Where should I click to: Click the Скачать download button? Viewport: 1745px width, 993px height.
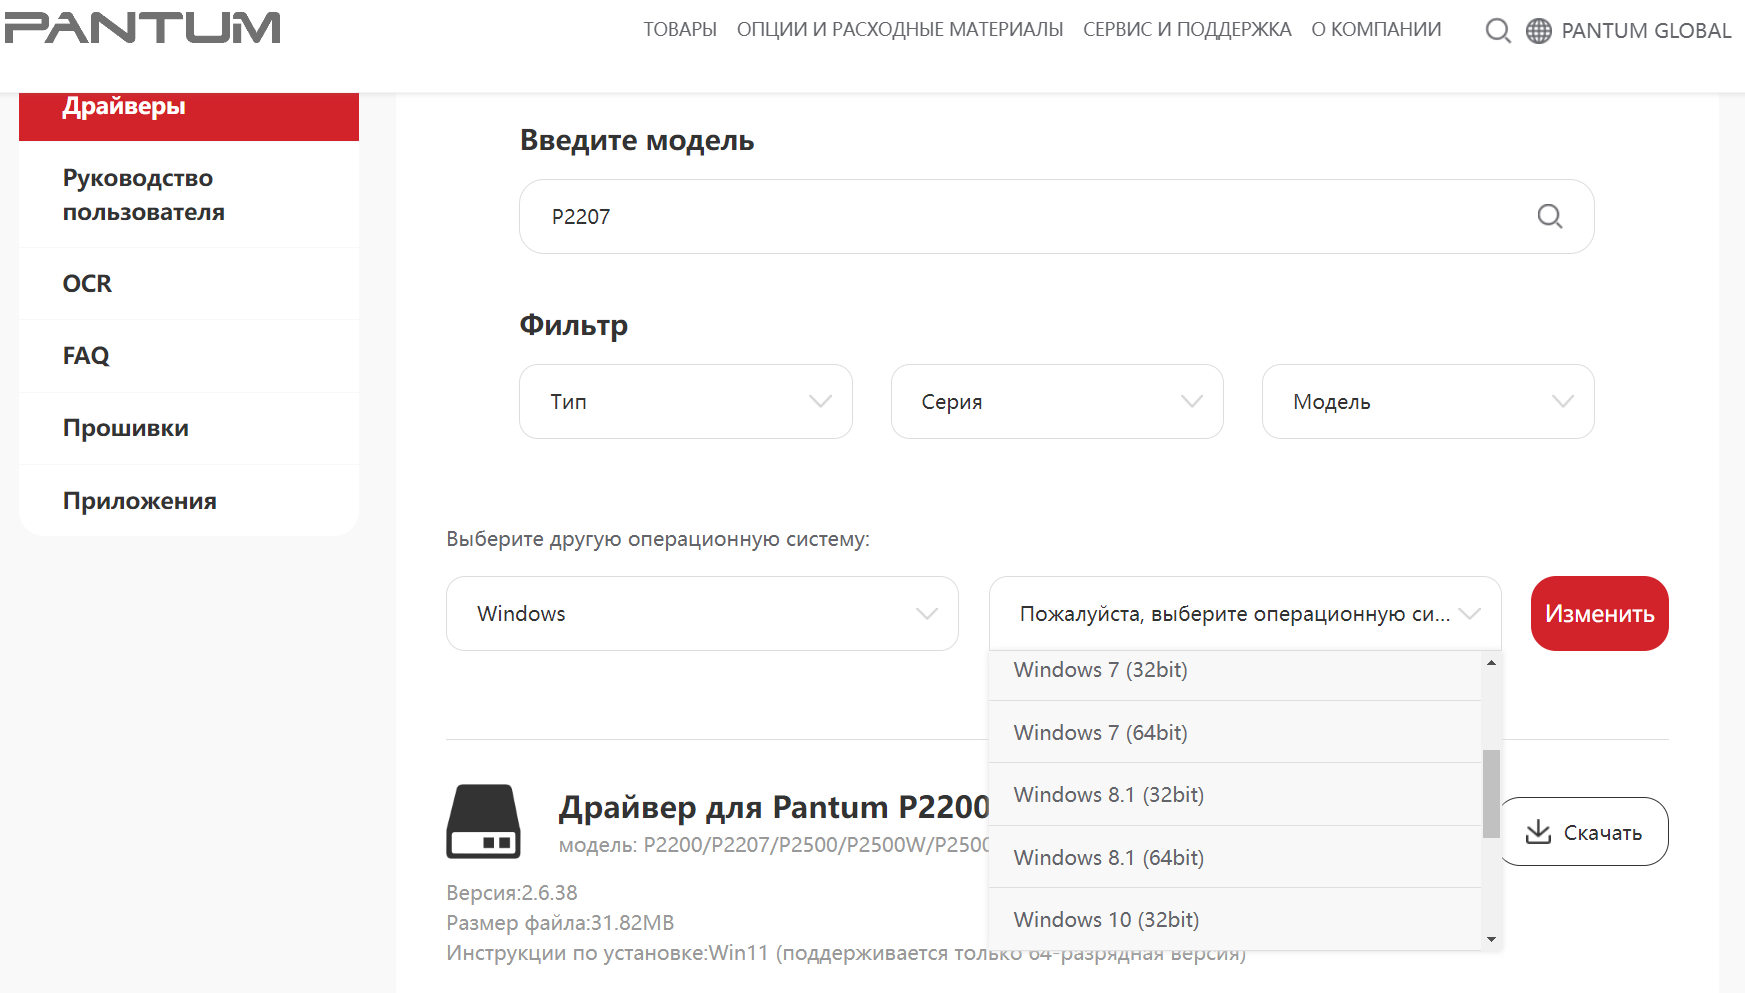[1584, 831]
